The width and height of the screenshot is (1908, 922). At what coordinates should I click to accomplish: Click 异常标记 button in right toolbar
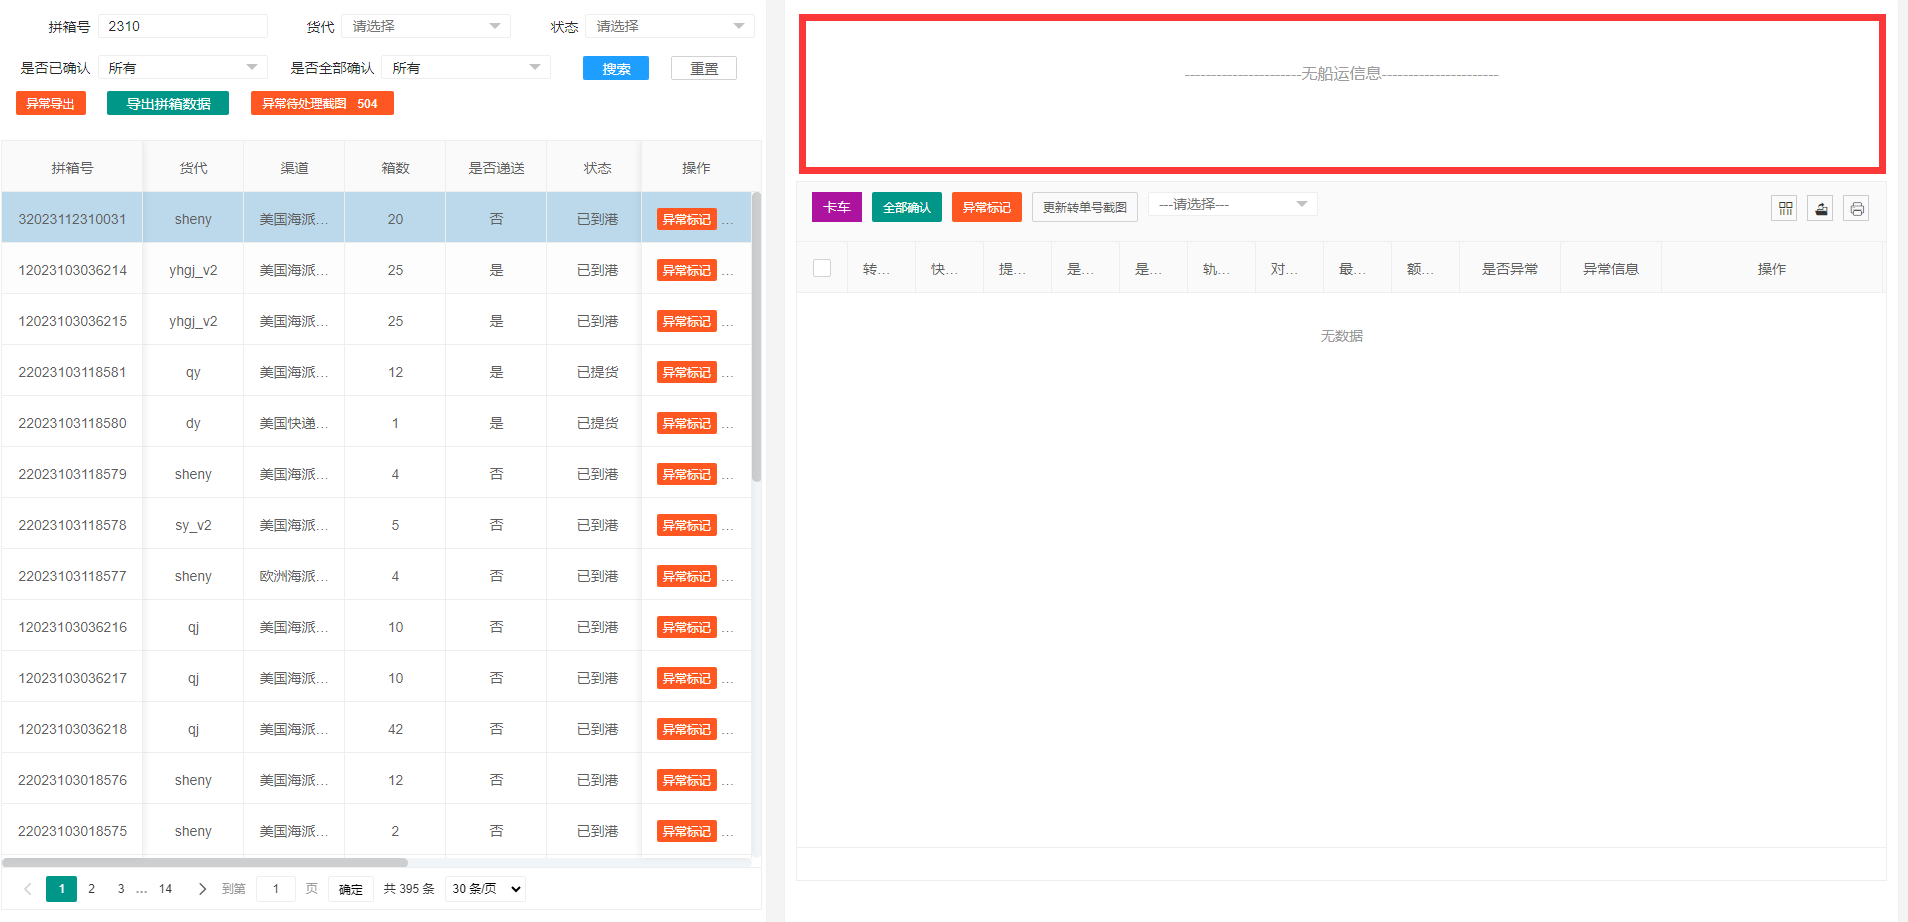(987, 207)
